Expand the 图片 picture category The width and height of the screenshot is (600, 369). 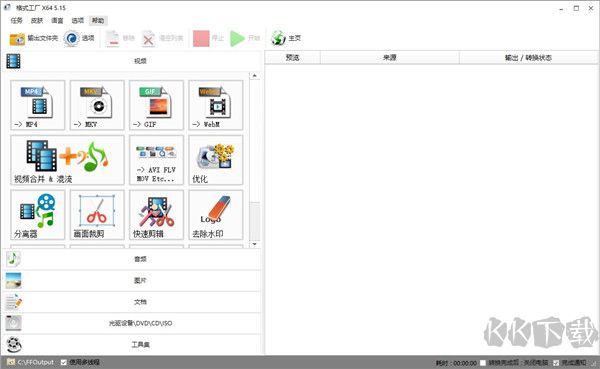click(132, 281)
